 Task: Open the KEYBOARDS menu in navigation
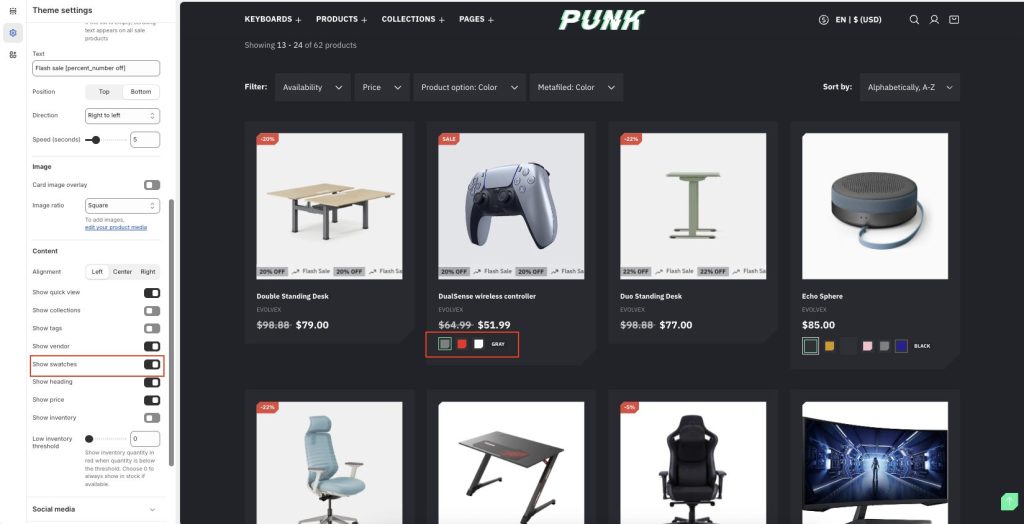[273, 20]
